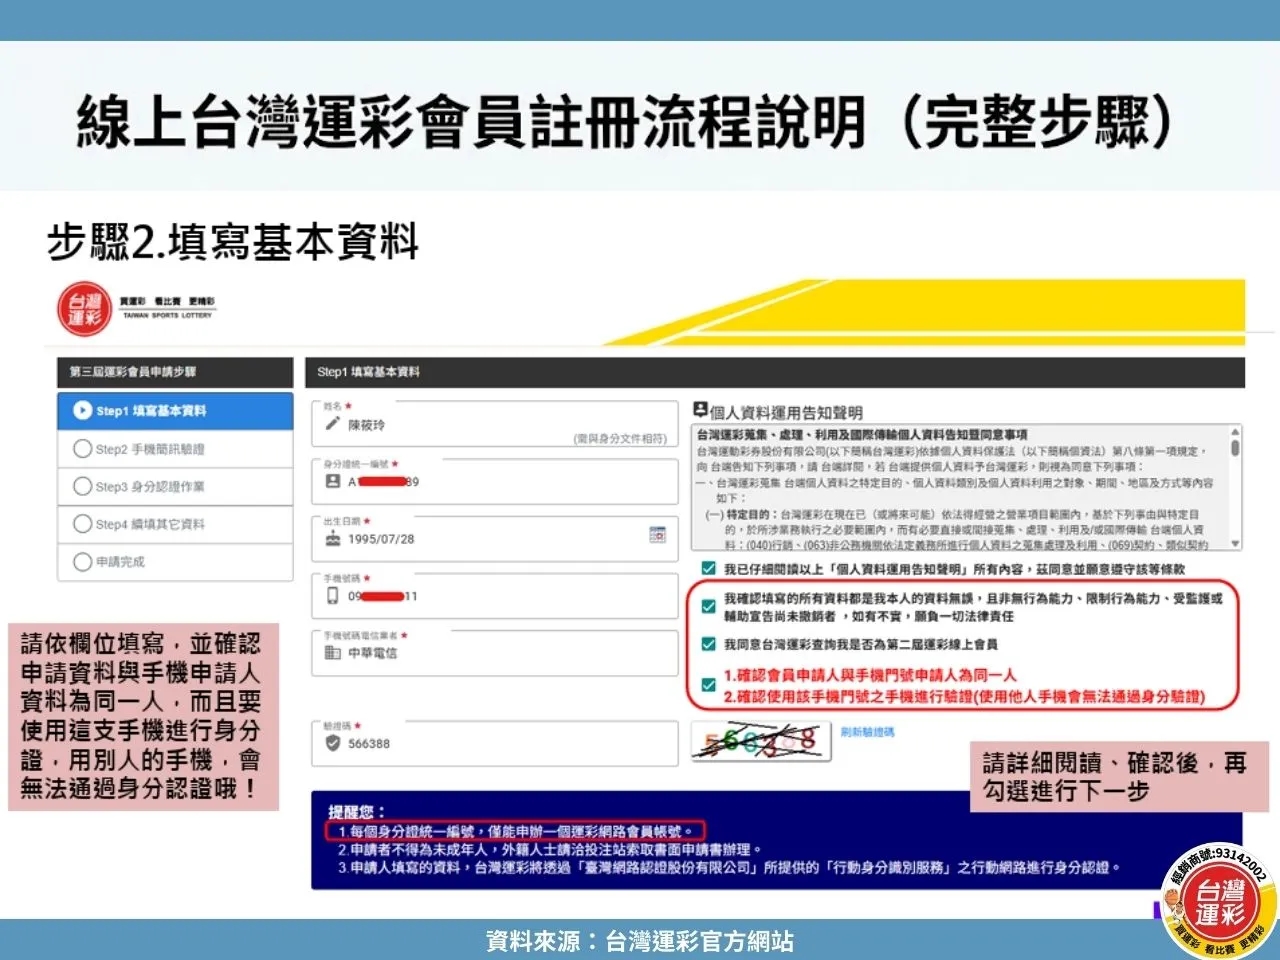Toggle checkbox 我同意台灣運彩查詢我是否為第二屆運彩線上會員
Screen dimensions: 1280x960
[708, 644]
